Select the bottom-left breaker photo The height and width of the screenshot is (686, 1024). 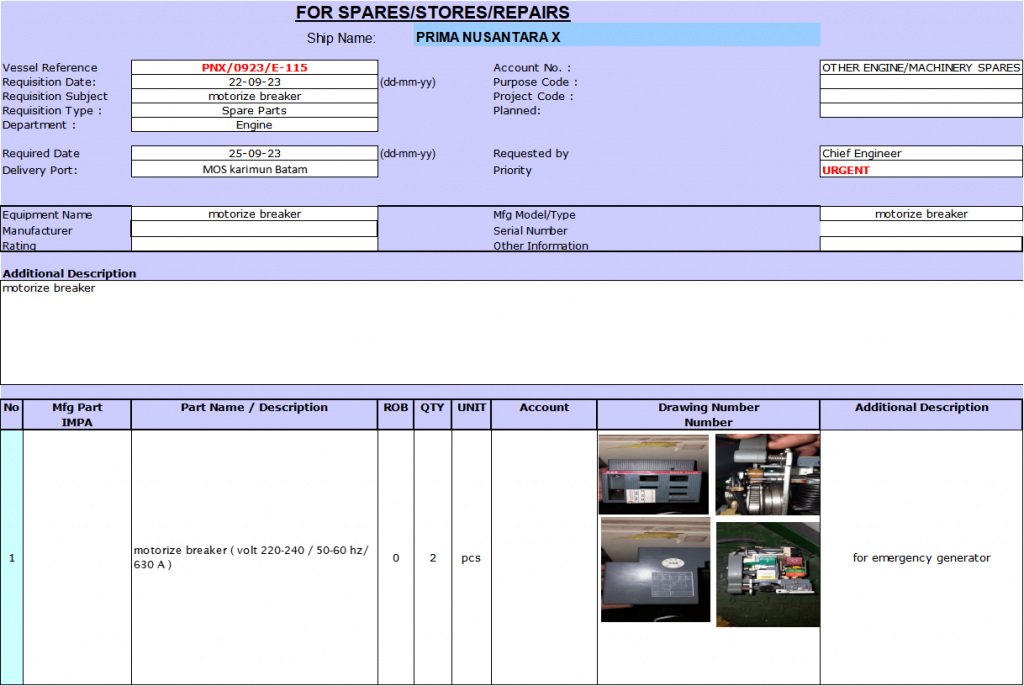tap(655, 569)
